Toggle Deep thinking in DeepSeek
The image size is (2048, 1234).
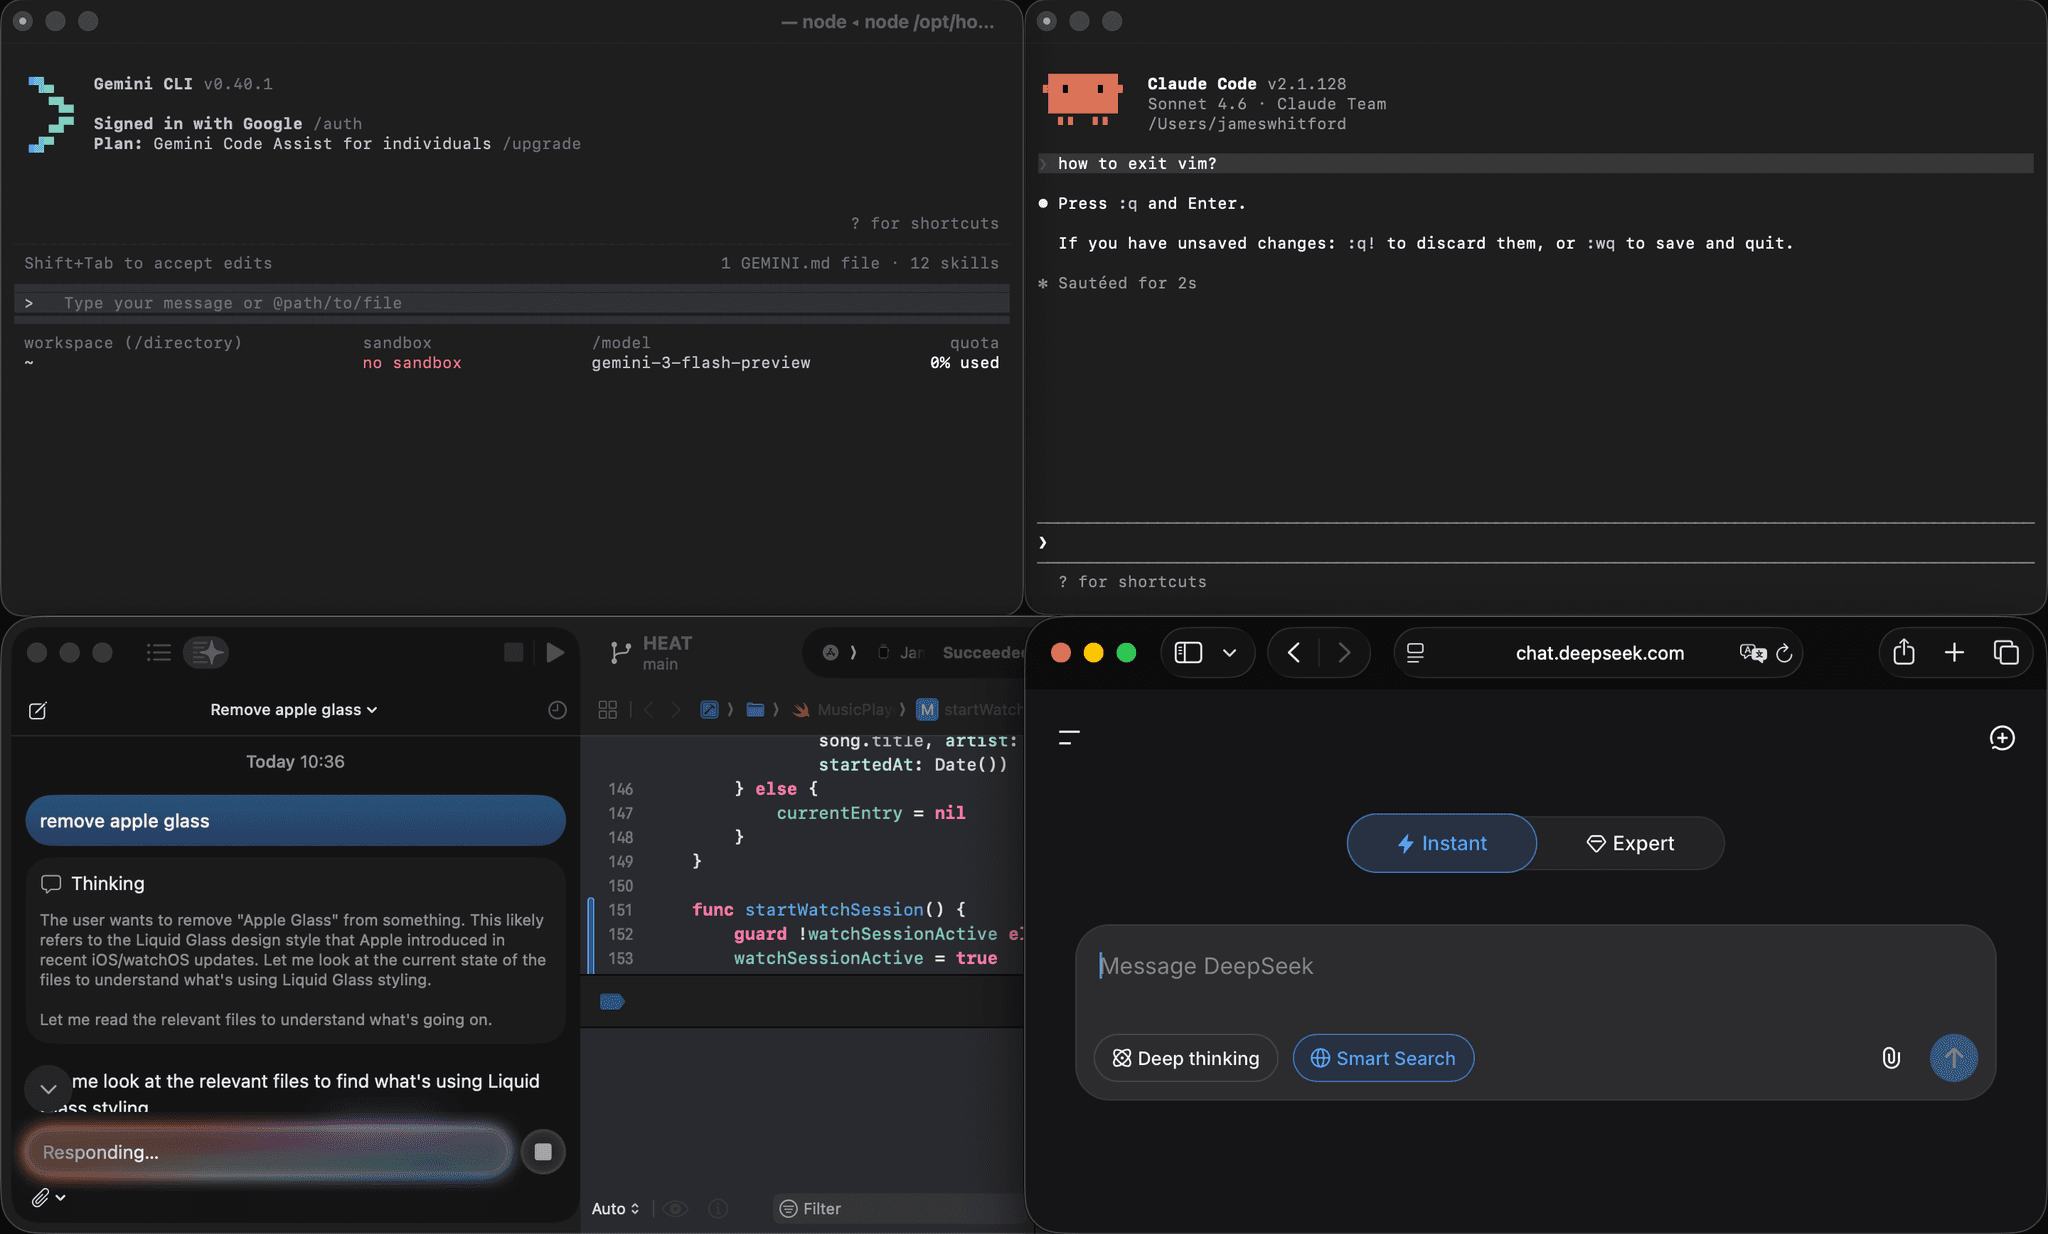tap(1186, 1058)
